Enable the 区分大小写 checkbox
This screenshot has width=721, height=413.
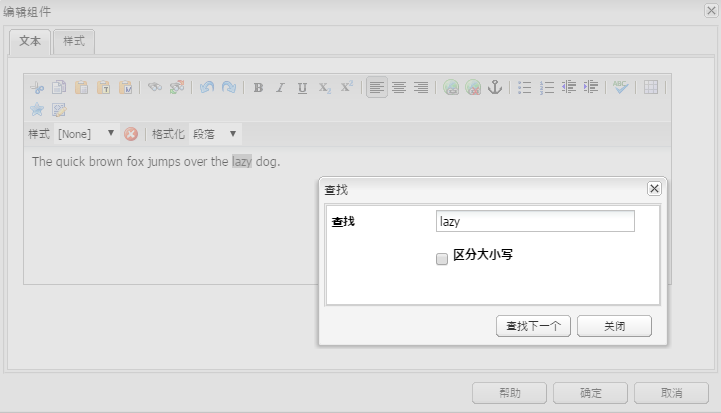point(442,259)
